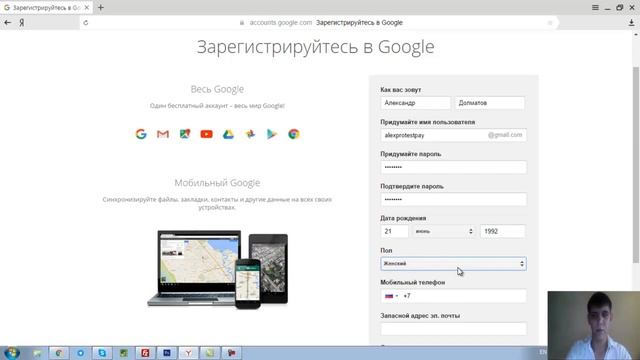Image resolution: width=640 pixels, height=360 pixels.
Task: Open the blue circle taskbar app
Action: click(x=80, y=353)
